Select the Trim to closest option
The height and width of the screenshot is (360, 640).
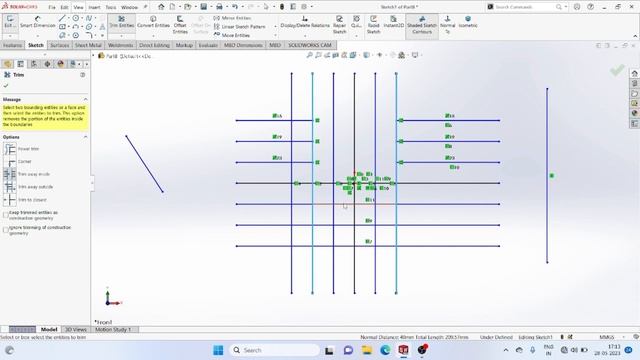pos(10,200)
